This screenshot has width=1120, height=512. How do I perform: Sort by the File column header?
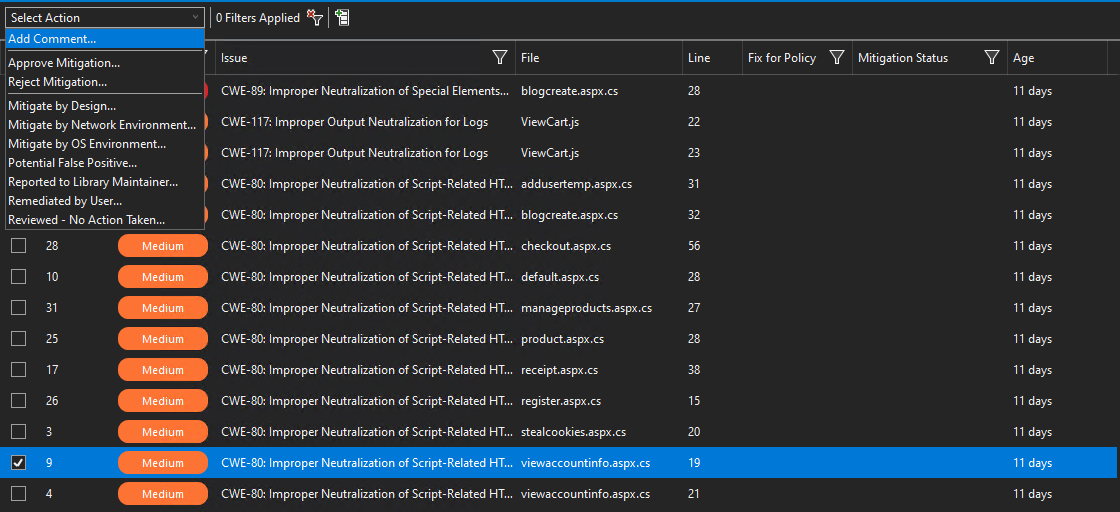point(529,58)
